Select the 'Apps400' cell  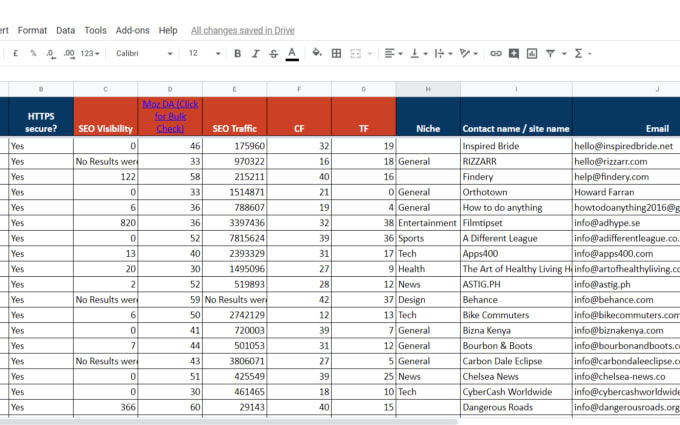(x=516, y=254)
